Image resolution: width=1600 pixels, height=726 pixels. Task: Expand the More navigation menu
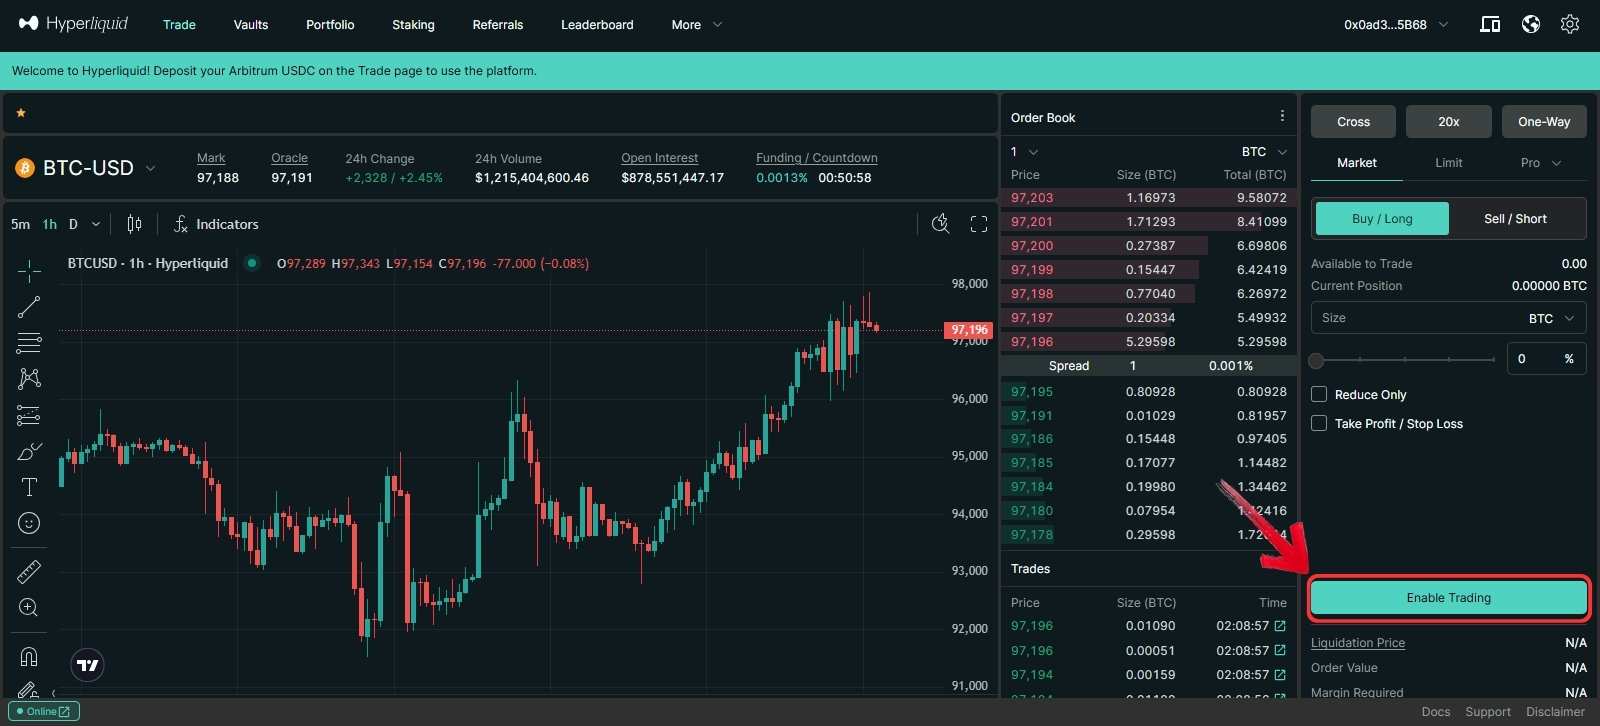tap(696, 24)
